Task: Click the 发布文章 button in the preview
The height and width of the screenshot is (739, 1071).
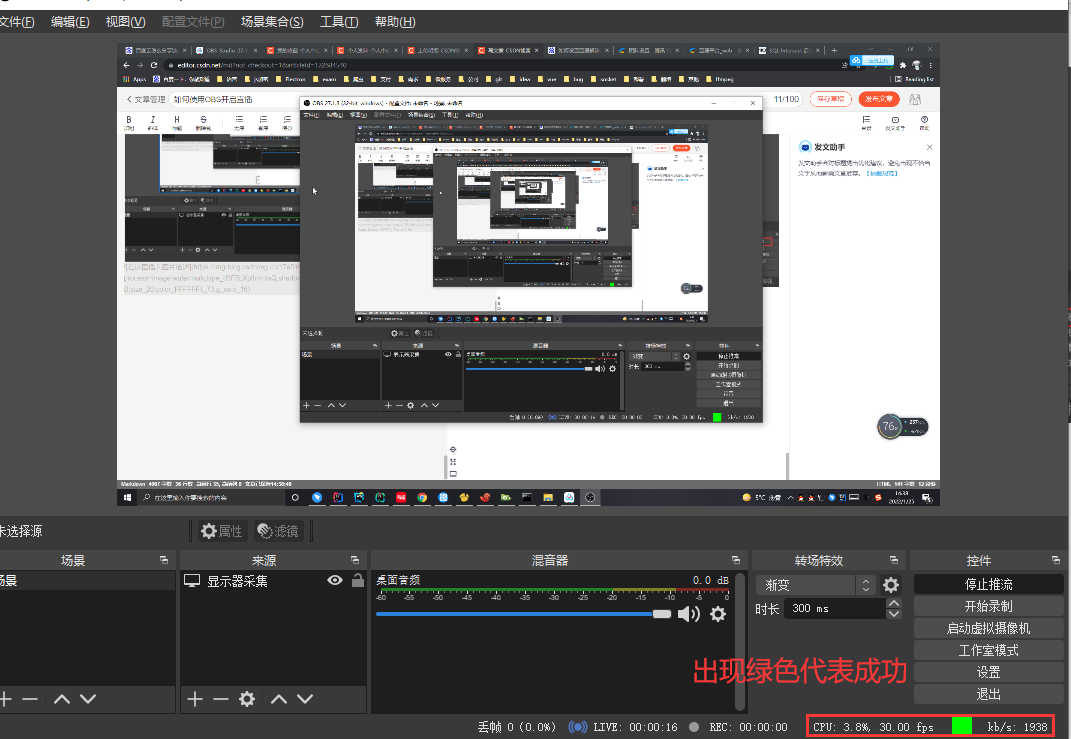Action: pos(879,99)
